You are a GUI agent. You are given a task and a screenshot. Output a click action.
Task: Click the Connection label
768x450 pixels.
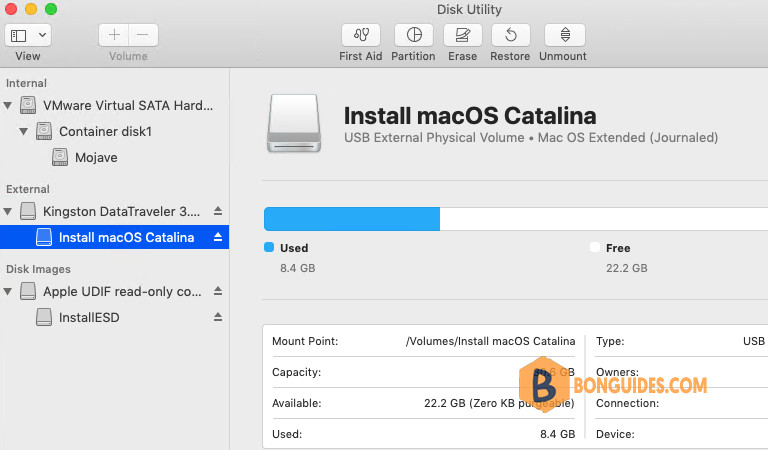pos(627,403)
